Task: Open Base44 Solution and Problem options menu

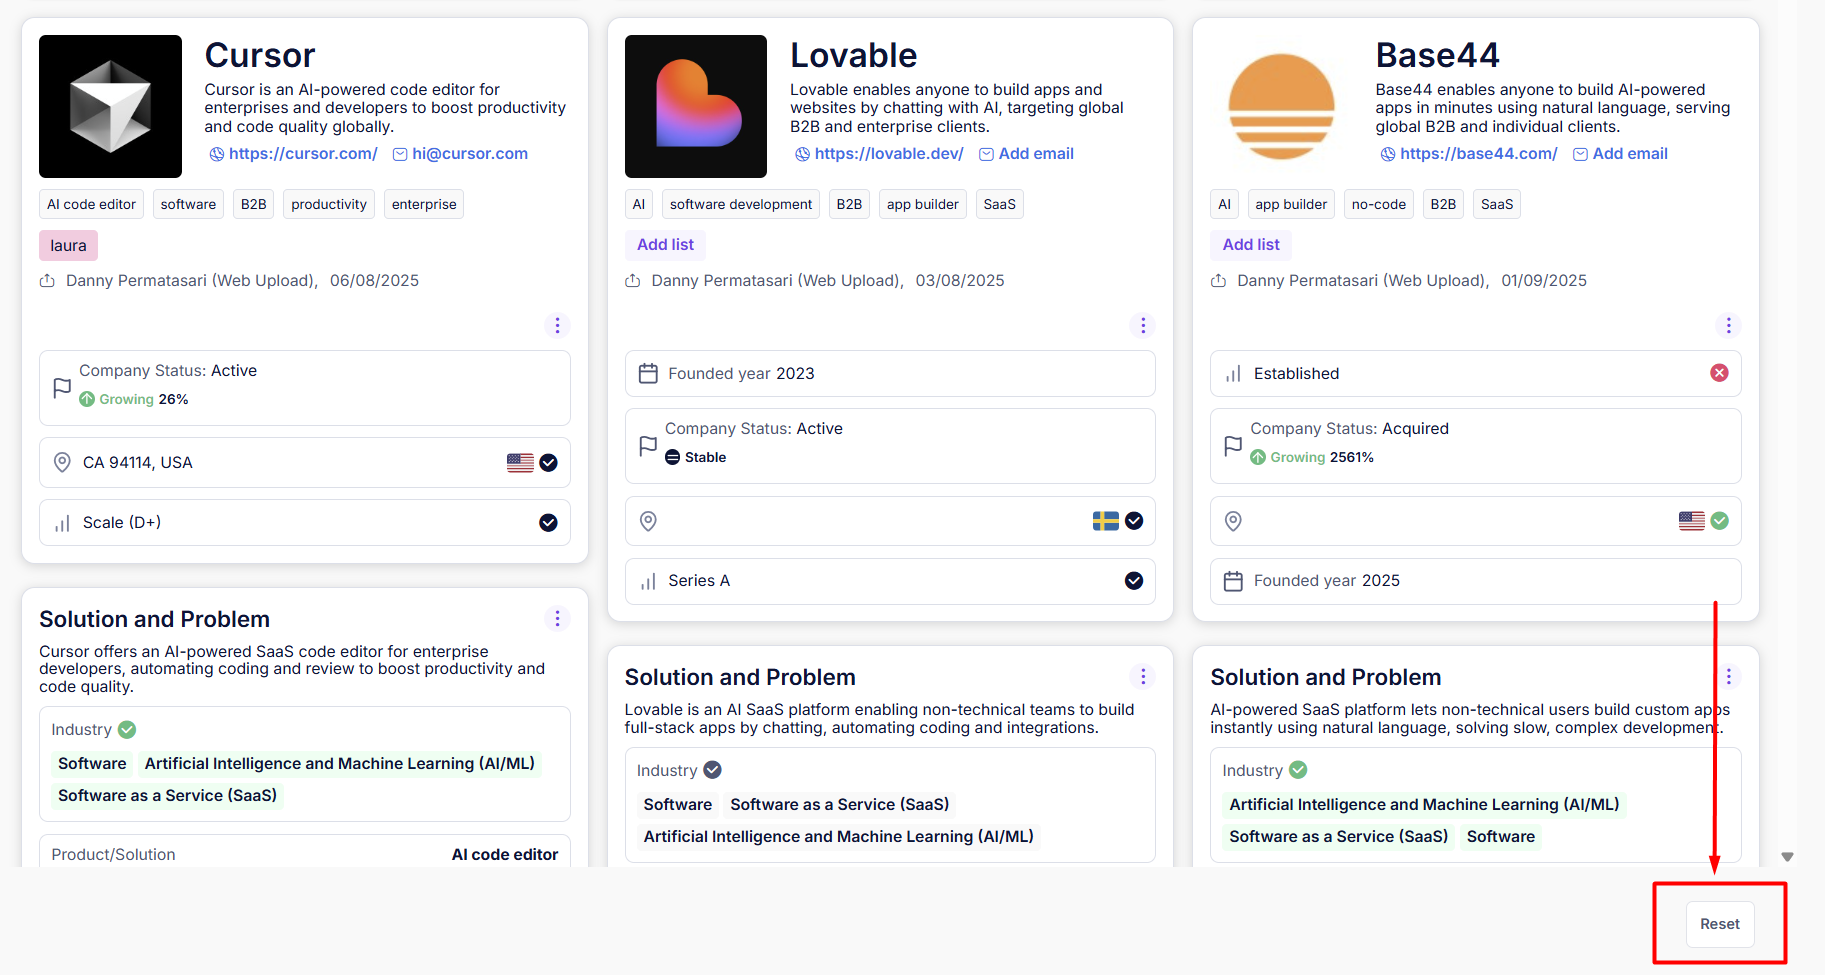Action: tap(1728, 677)
